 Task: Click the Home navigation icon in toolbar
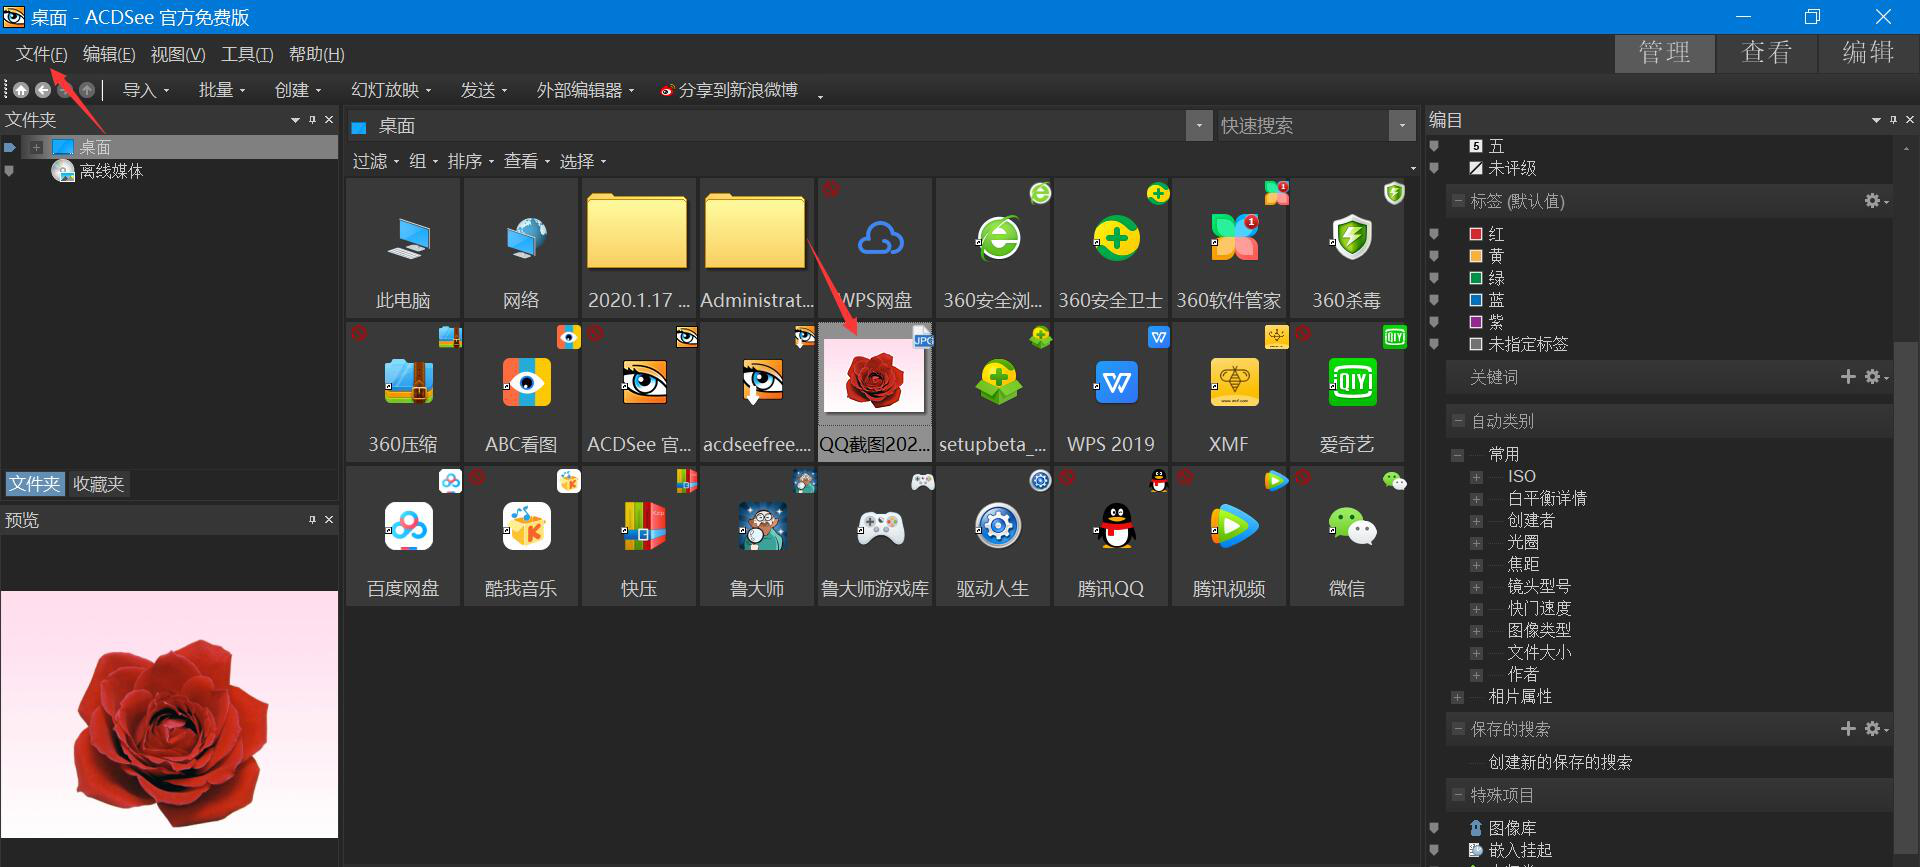click(20, 90)
